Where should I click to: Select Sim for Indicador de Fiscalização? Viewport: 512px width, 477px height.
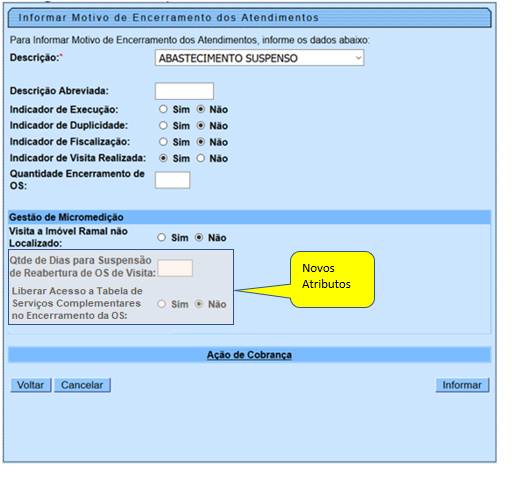163,142
